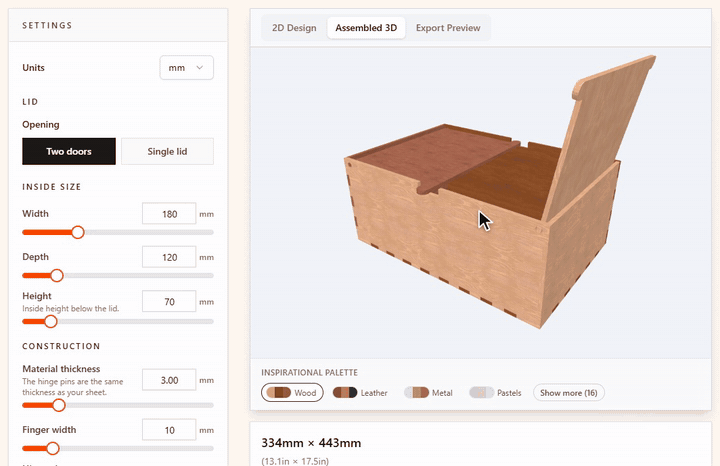
Task: Click the 'Inside height below the lid.' hint
Action: (x=71, y=309)
